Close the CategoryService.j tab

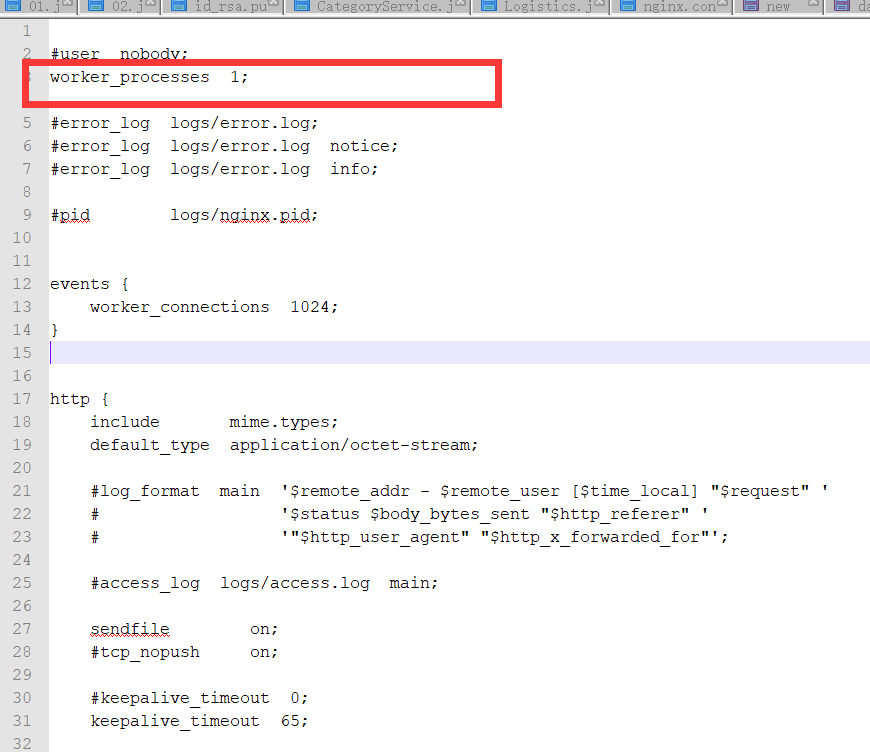pyautogui.click(x=461, y=3)
